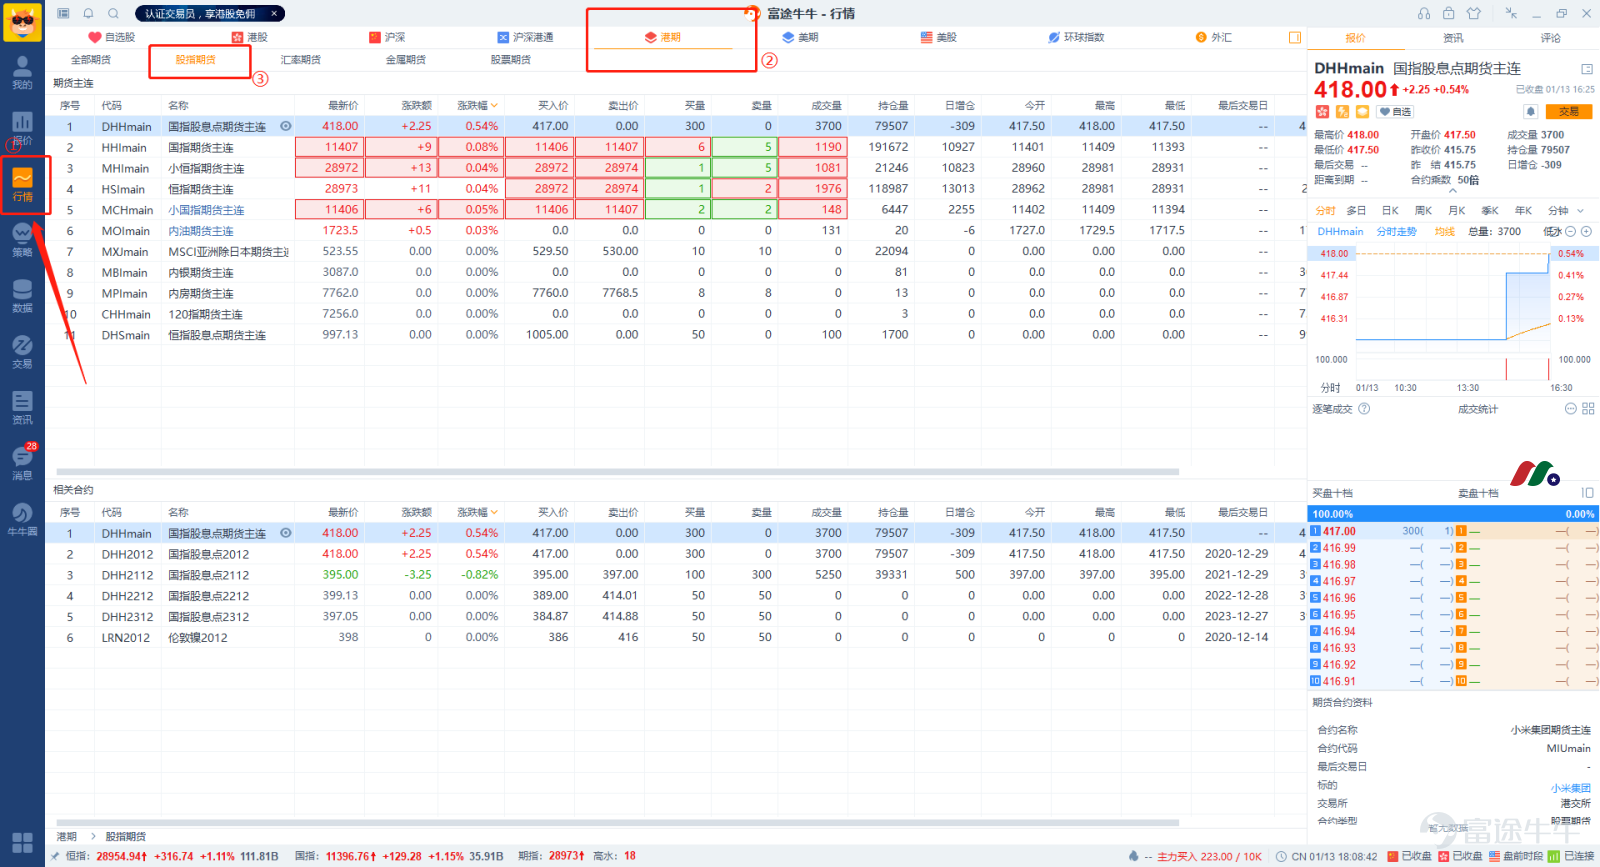This screenshot has width=1600, height=867.
Task: Open the 小米集团 underlying link
Action: click(1570, 788)
